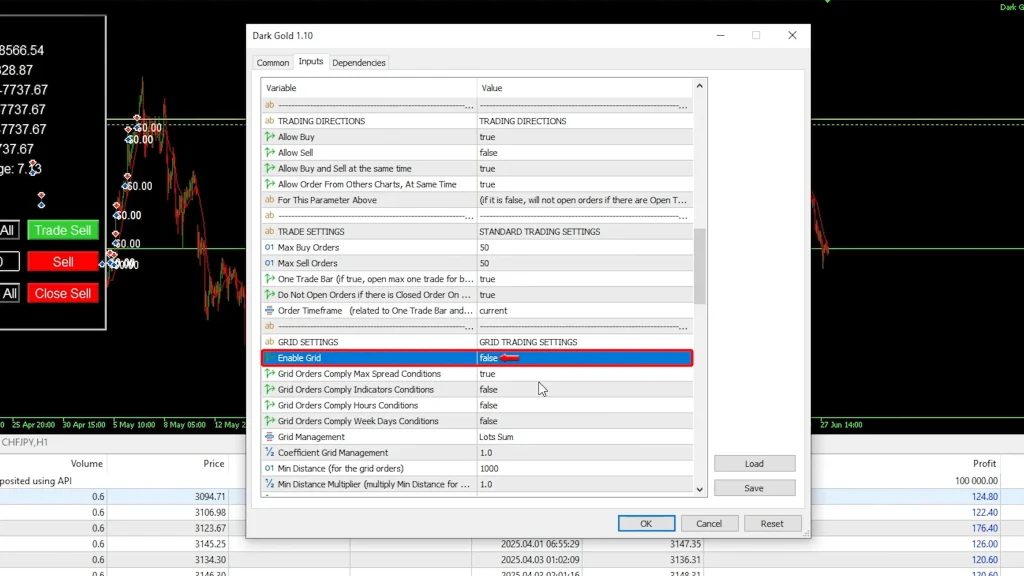Click the enum icon beside Order Timeframe
This screenshot has height=576, width=1024.
[269, 311]
